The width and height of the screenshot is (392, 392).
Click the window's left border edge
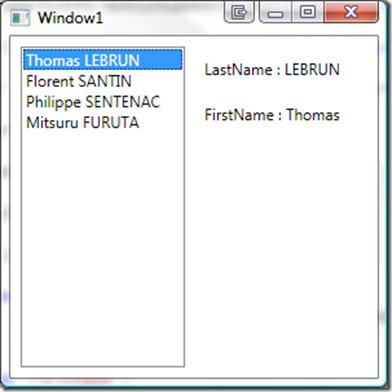[x=5, y=200]
